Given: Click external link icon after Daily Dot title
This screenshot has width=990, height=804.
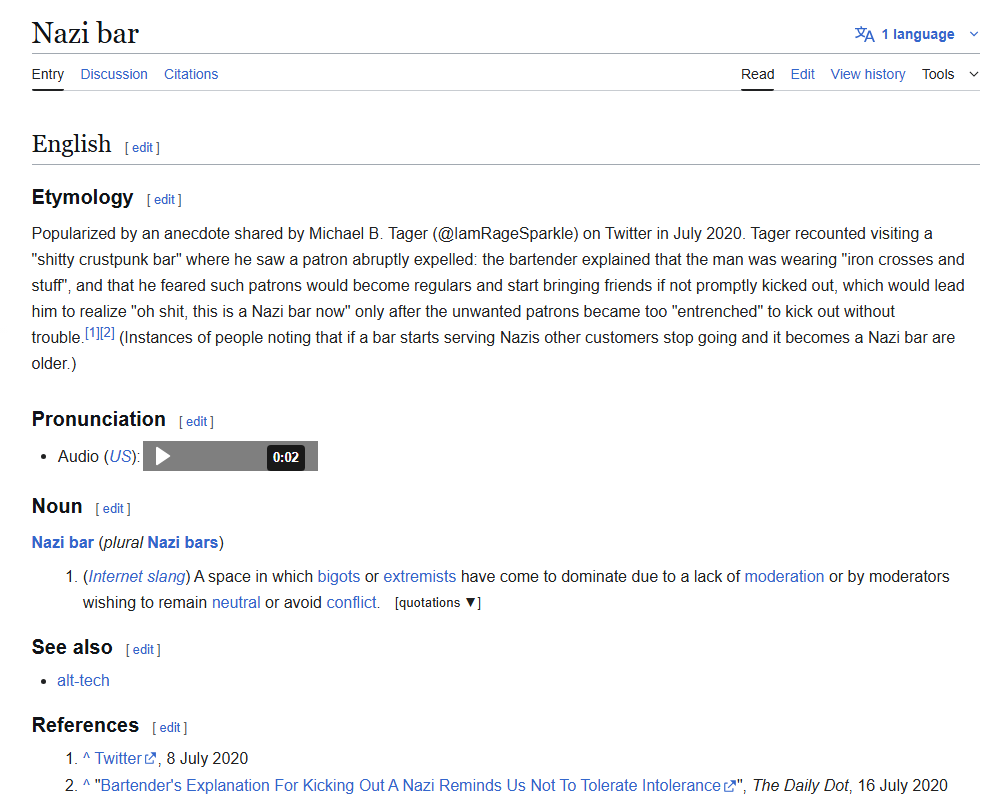Looking at the screenshot, I should coord(729,786).
